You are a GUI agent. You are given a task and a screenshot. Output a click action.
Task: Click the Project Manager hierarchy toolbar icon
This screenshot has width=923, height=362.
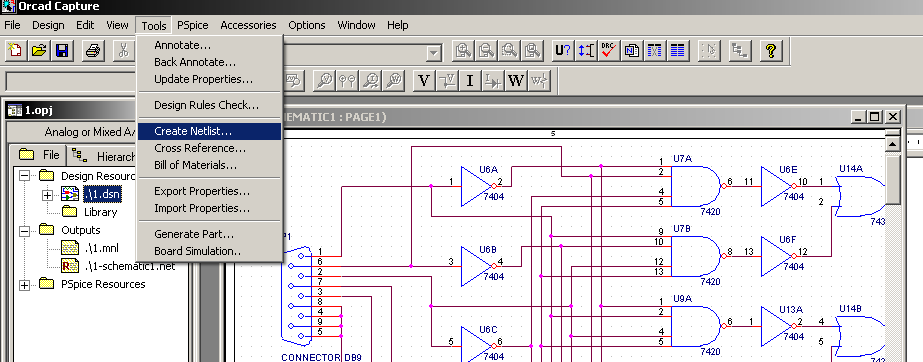[739, 51]
